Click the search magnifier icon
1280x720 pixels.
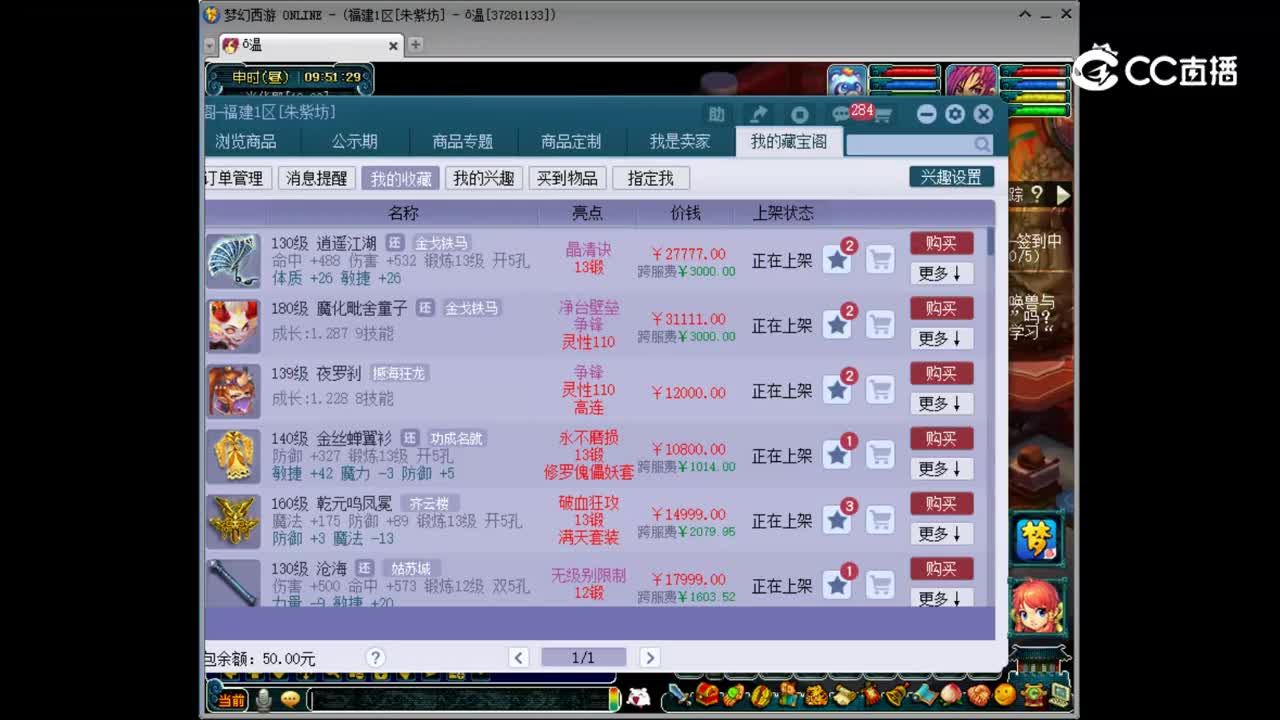[x=982, y=144]
